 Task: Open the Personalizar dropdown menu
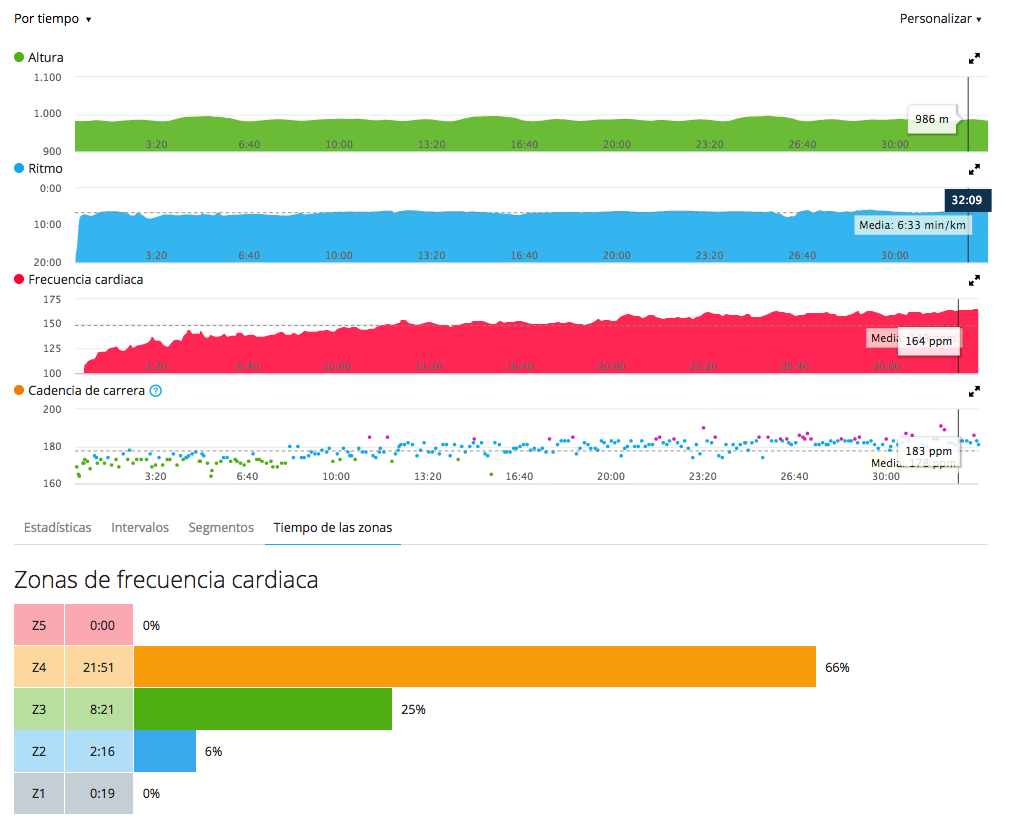[940, 19]
